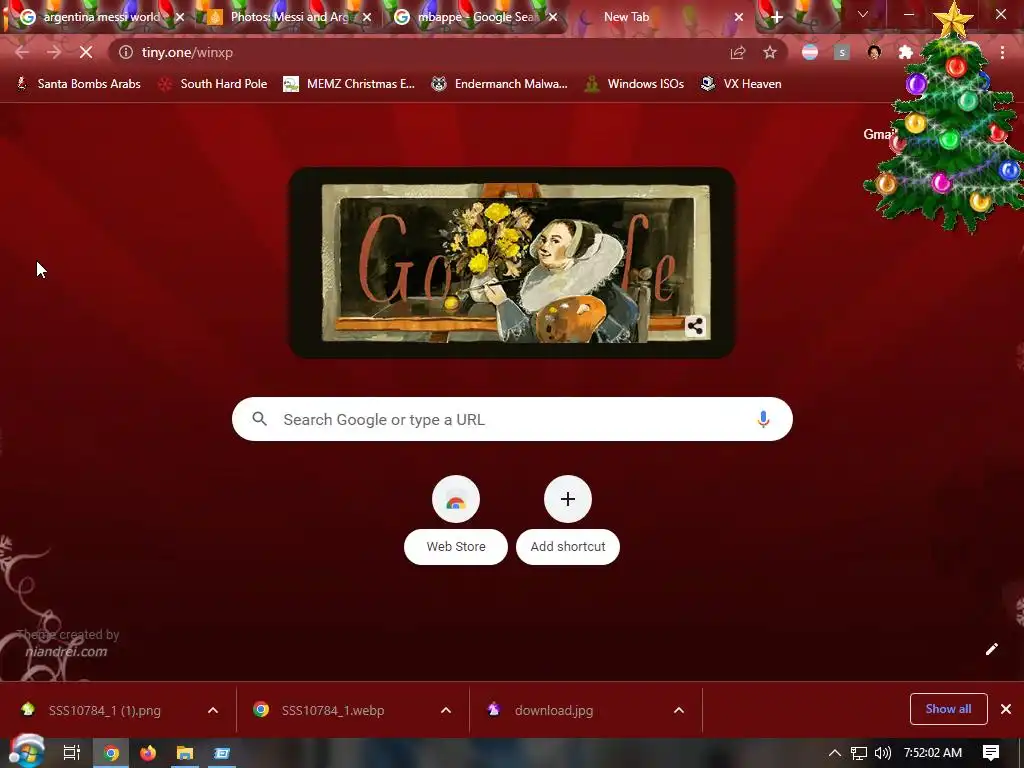Click the striped flag extension icon
The width and height of the screenshot is (1024, 768).
coord(810,52)
